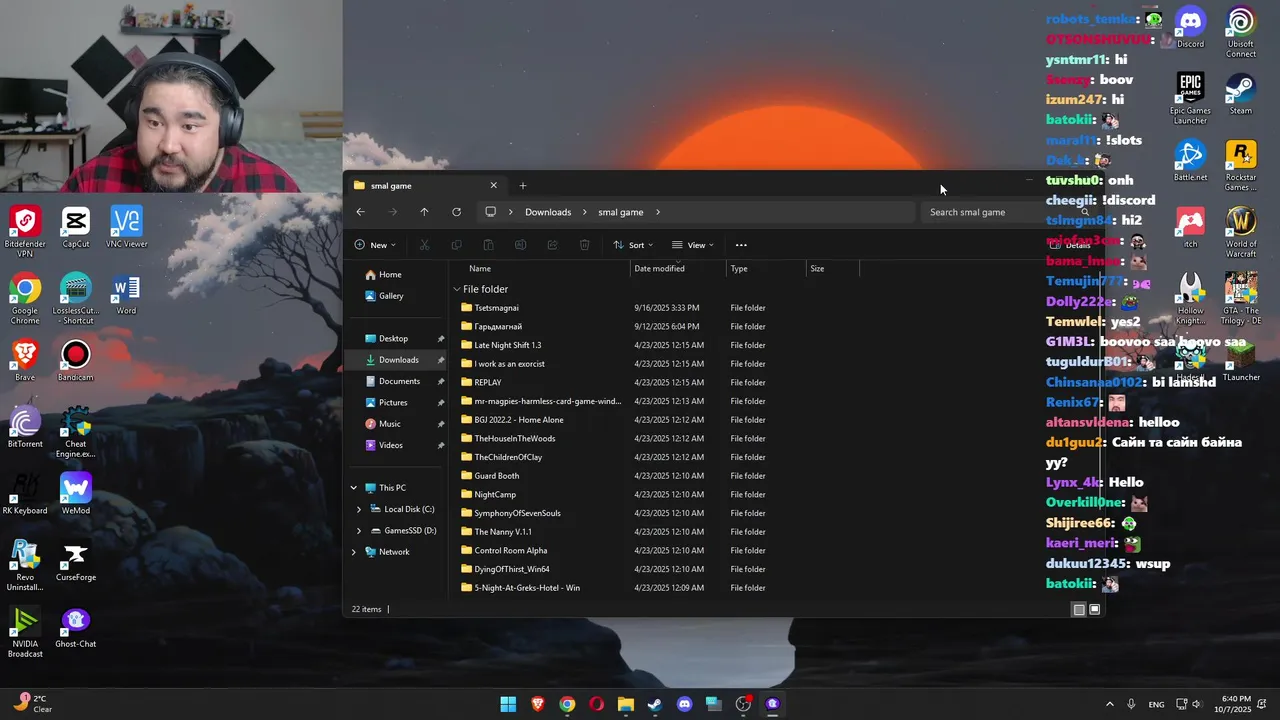The height and width of the screenshot is (720, 1280).
Task: Launch CapCut from the desktop
Action: tap(76, 227)
